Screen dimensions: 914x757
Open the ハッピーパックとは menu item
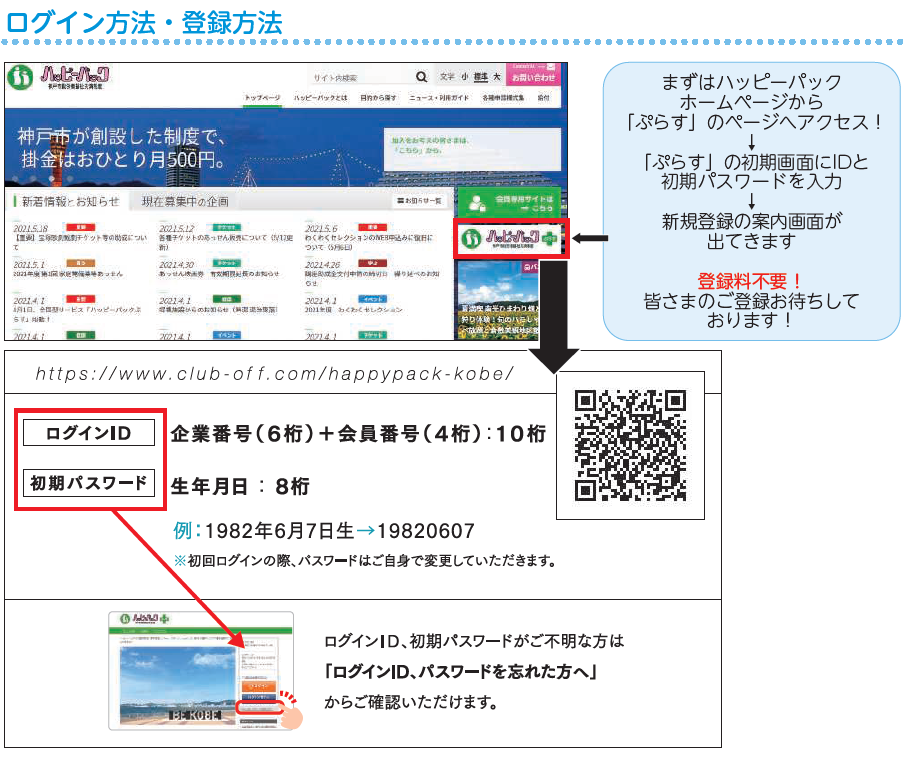320,99
